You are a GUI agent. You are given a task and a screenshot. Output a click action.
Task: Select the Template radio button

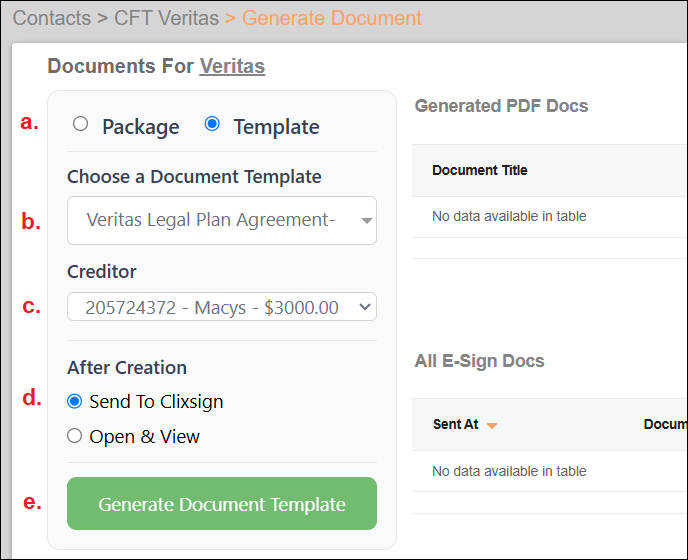pos(212,124)
